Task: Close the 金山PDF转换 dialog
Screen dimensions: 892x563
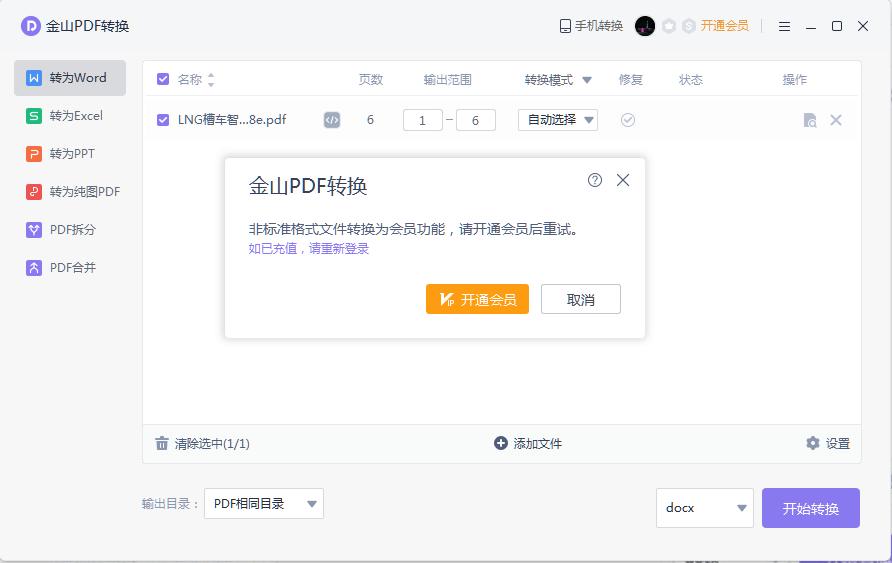Action: tap(623, 180)
